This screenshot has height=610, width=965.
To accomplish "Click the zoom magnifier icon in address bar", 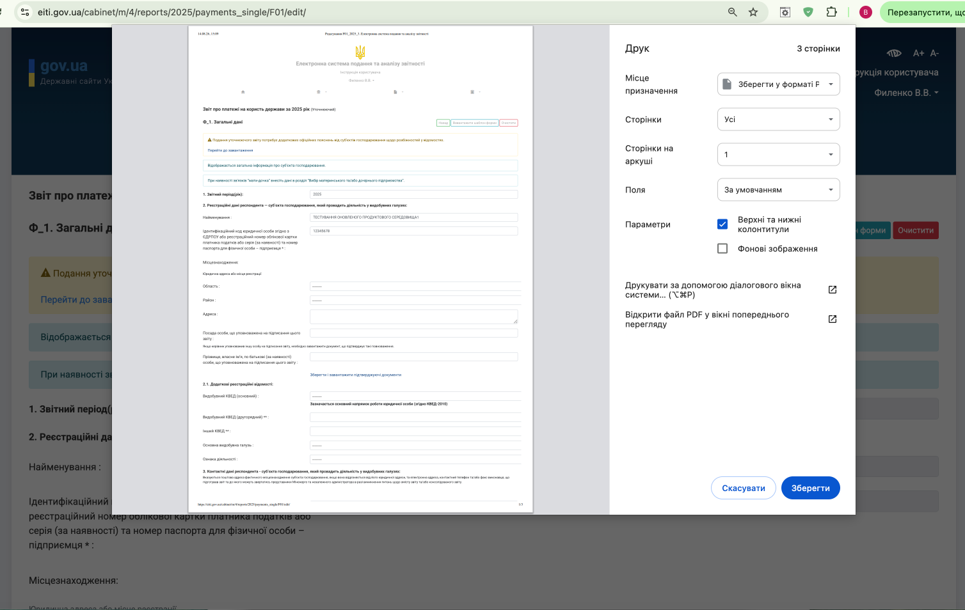I will pyautogui.click(x=732, y=12).
